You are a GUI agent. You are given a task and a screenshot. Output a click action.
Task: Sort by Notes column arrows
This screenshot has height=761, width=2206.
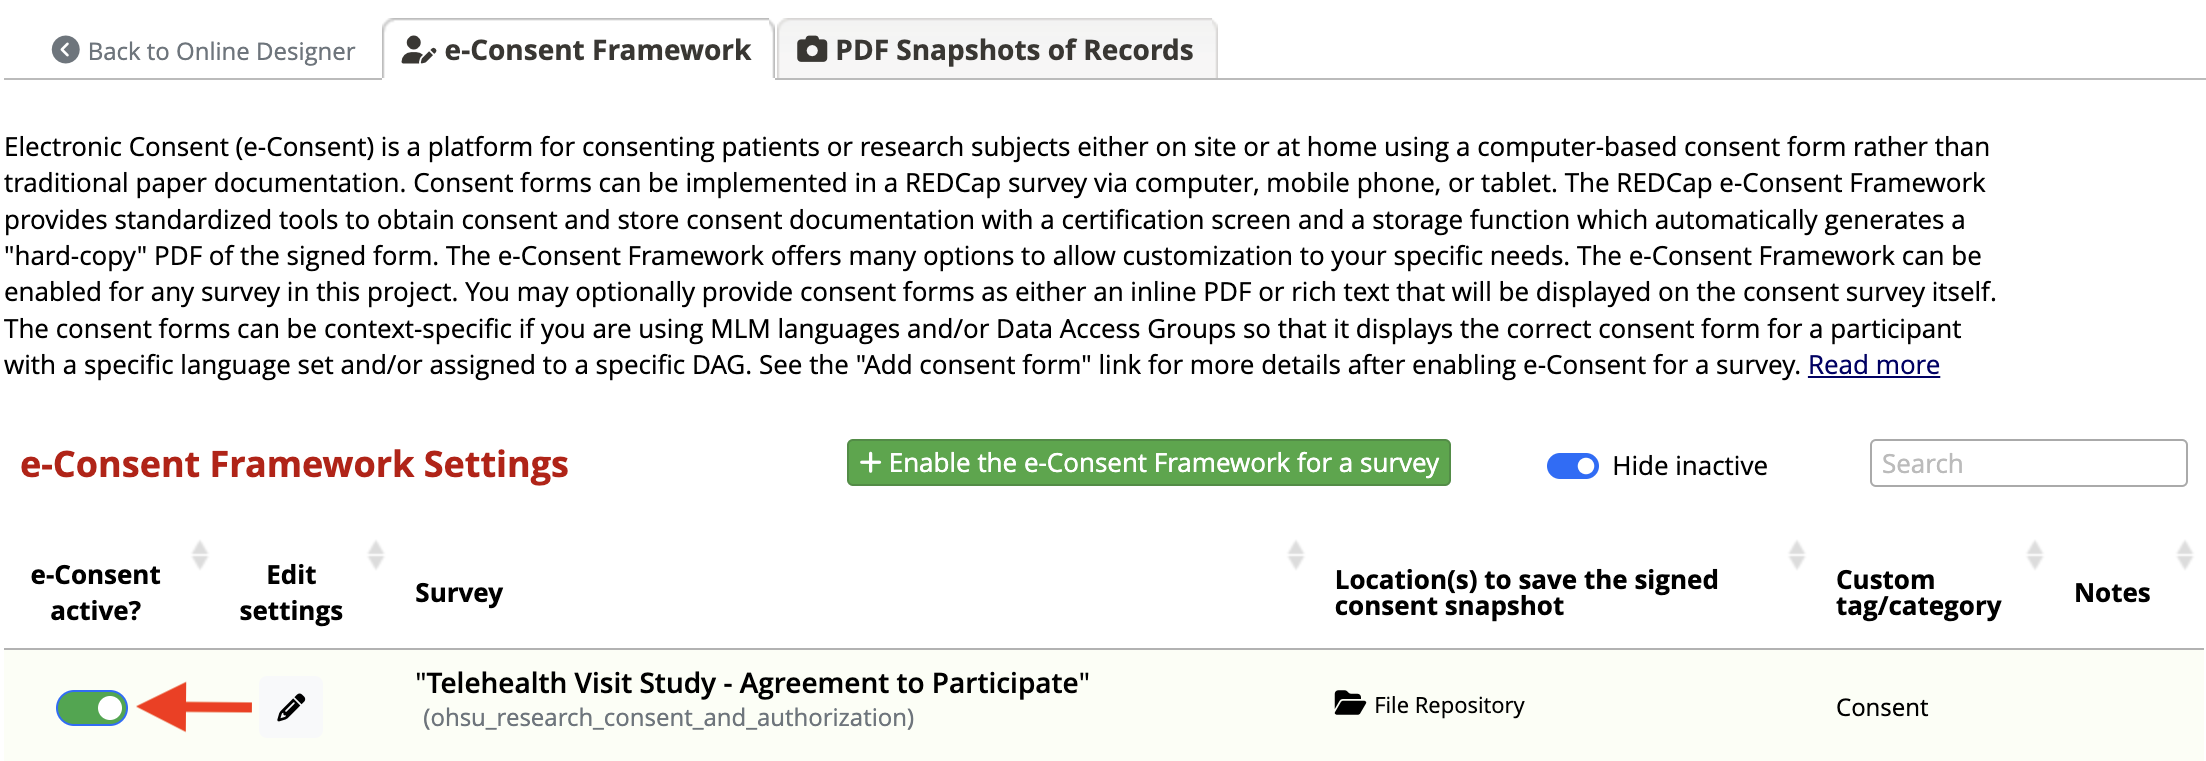point(2185,555)
